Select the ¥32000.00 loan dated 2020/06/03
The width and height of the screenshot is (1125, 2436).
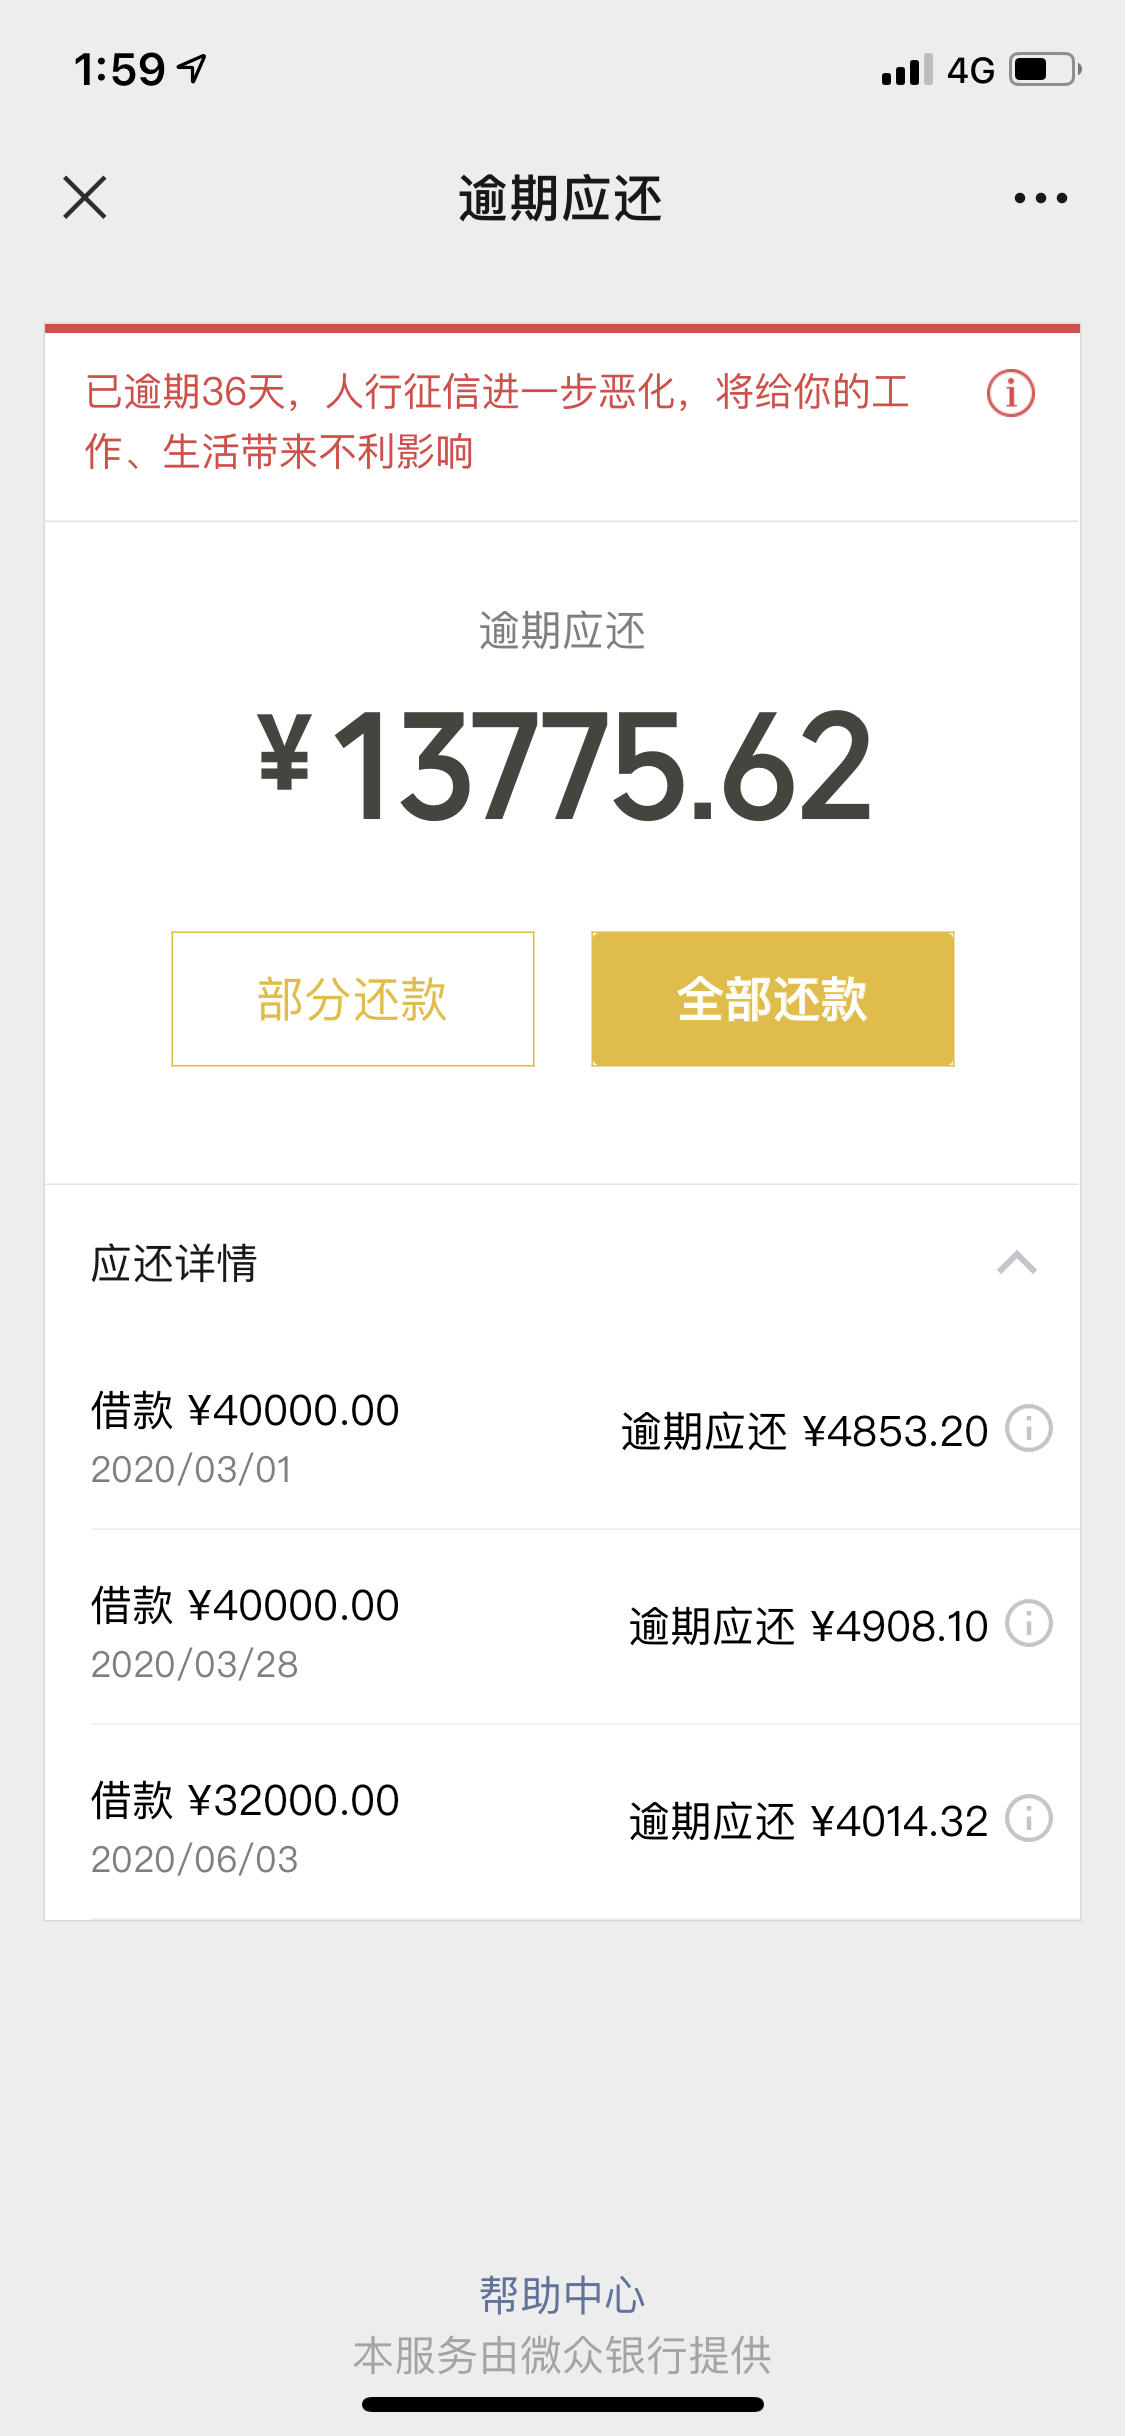pos(562,1822)
